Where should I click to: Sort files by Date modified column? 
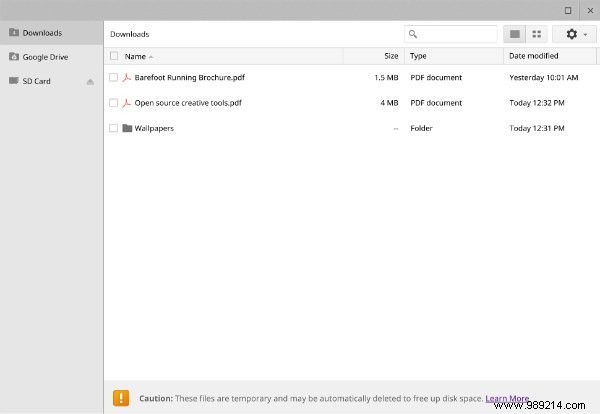(x=533, y=56)
